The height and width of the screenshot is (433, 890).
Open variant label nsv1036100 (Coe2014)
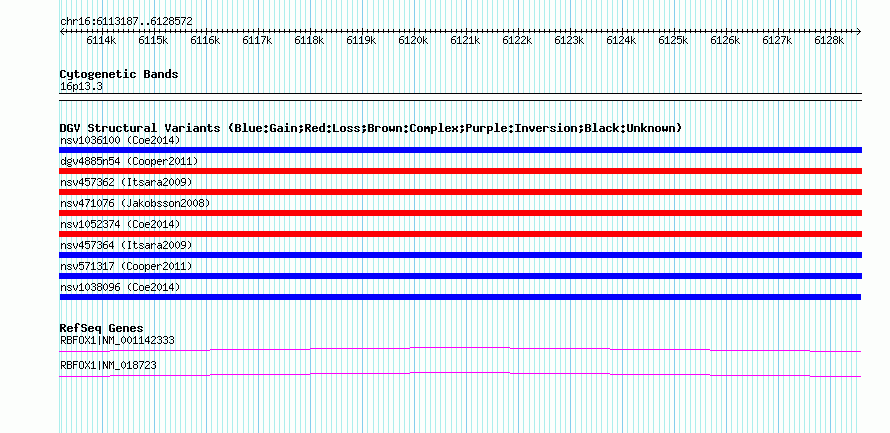point(120,140)
